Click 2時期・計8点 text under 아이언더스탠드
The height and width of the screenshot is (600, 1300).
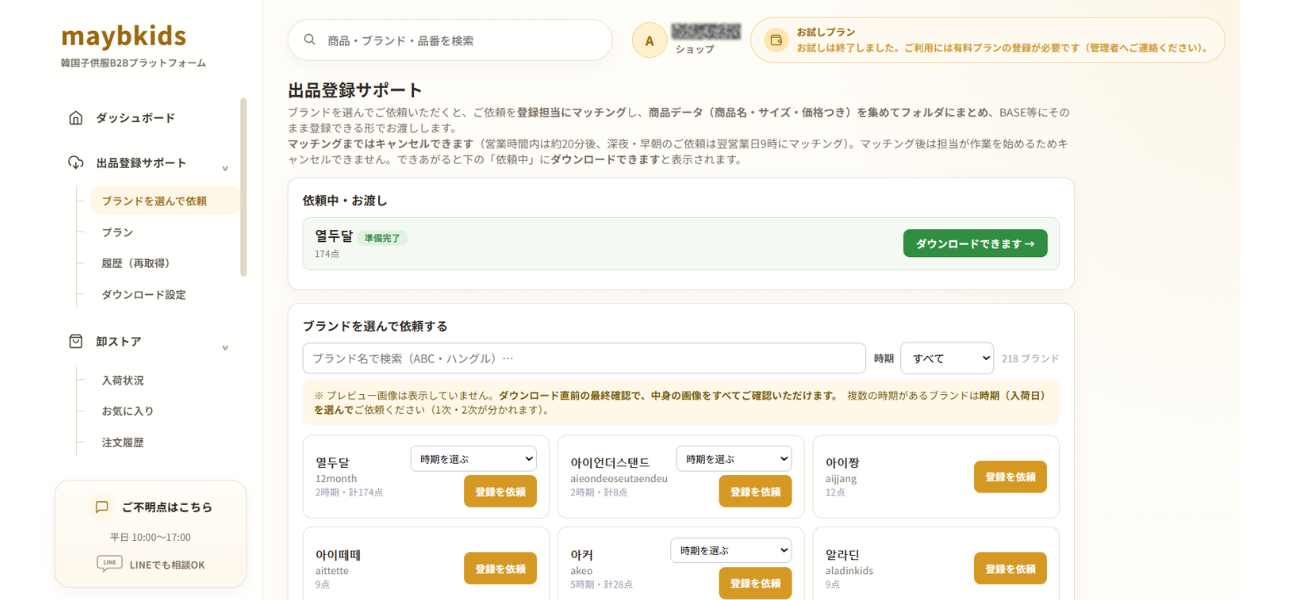599,492
